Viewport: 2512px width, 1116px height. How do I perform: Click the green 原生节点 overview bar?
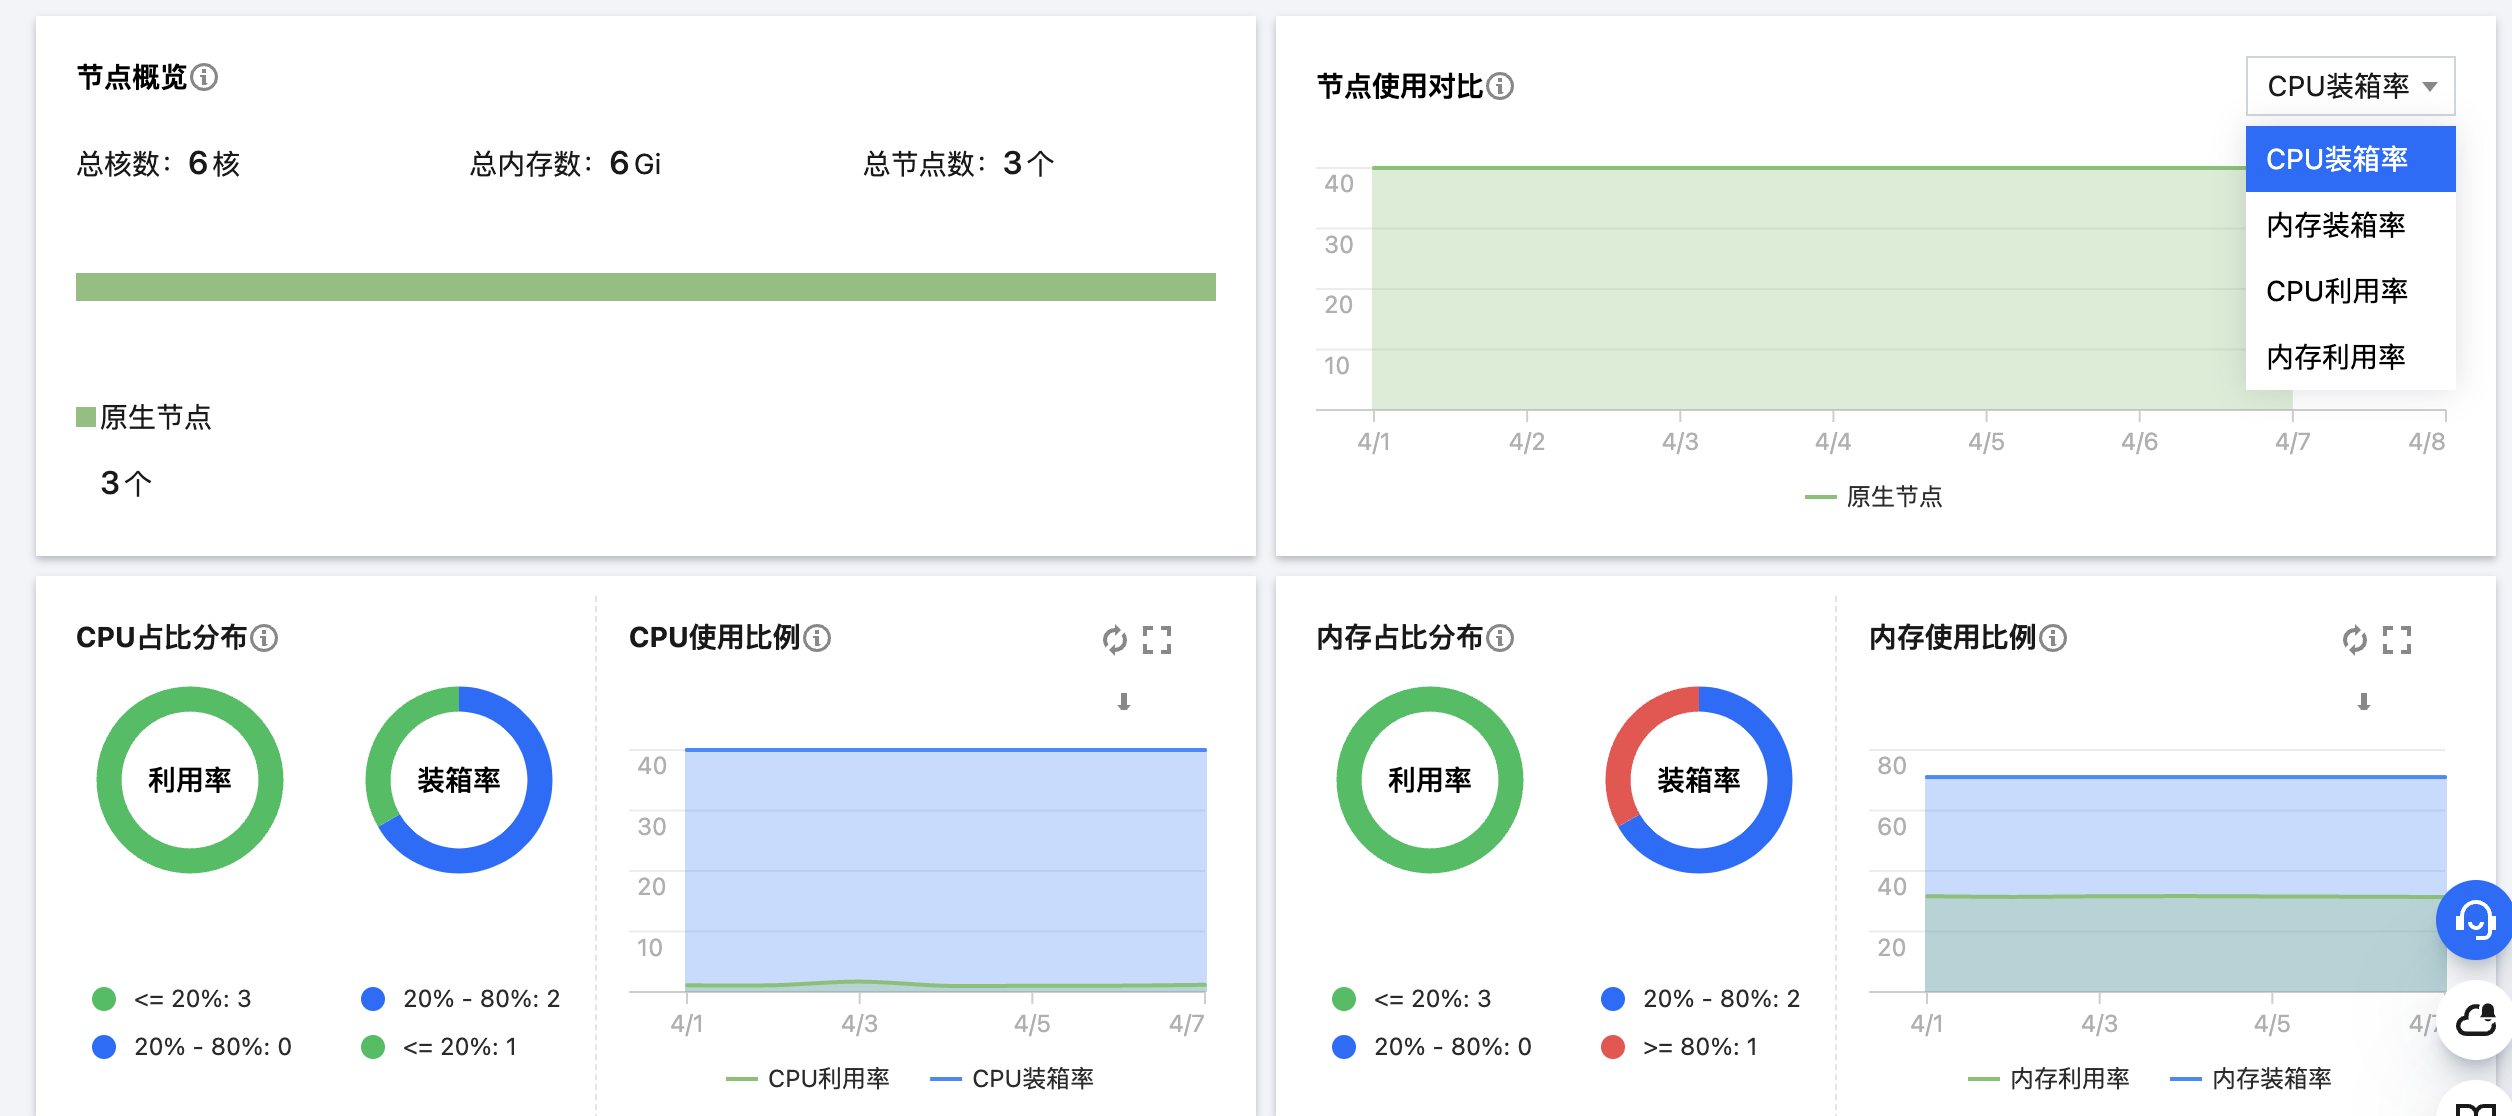(646, 287)
